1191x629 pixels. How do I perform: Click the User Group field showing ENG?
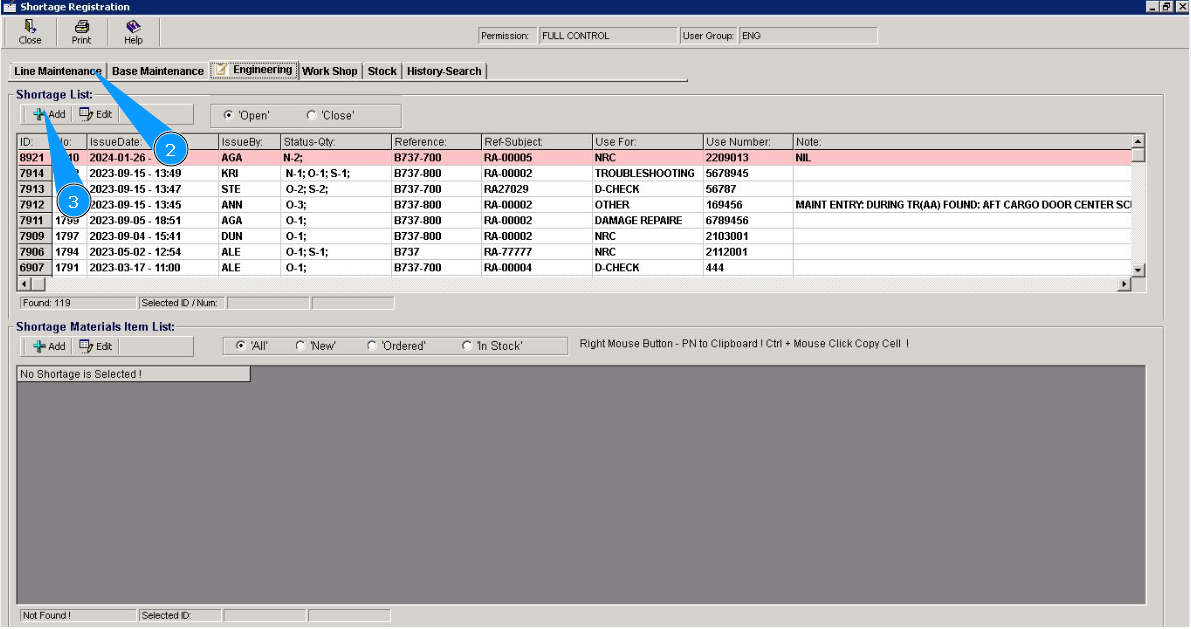(808, 36)
